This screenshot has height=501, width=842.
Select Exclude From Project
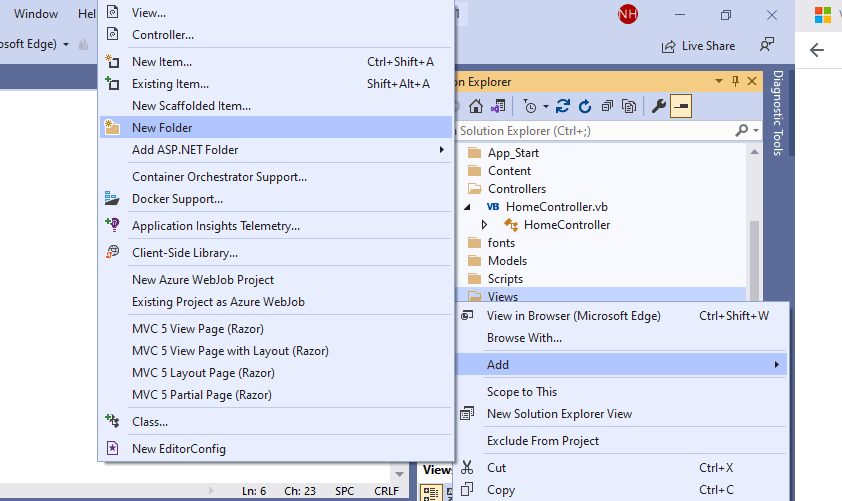tap(621, 440)
